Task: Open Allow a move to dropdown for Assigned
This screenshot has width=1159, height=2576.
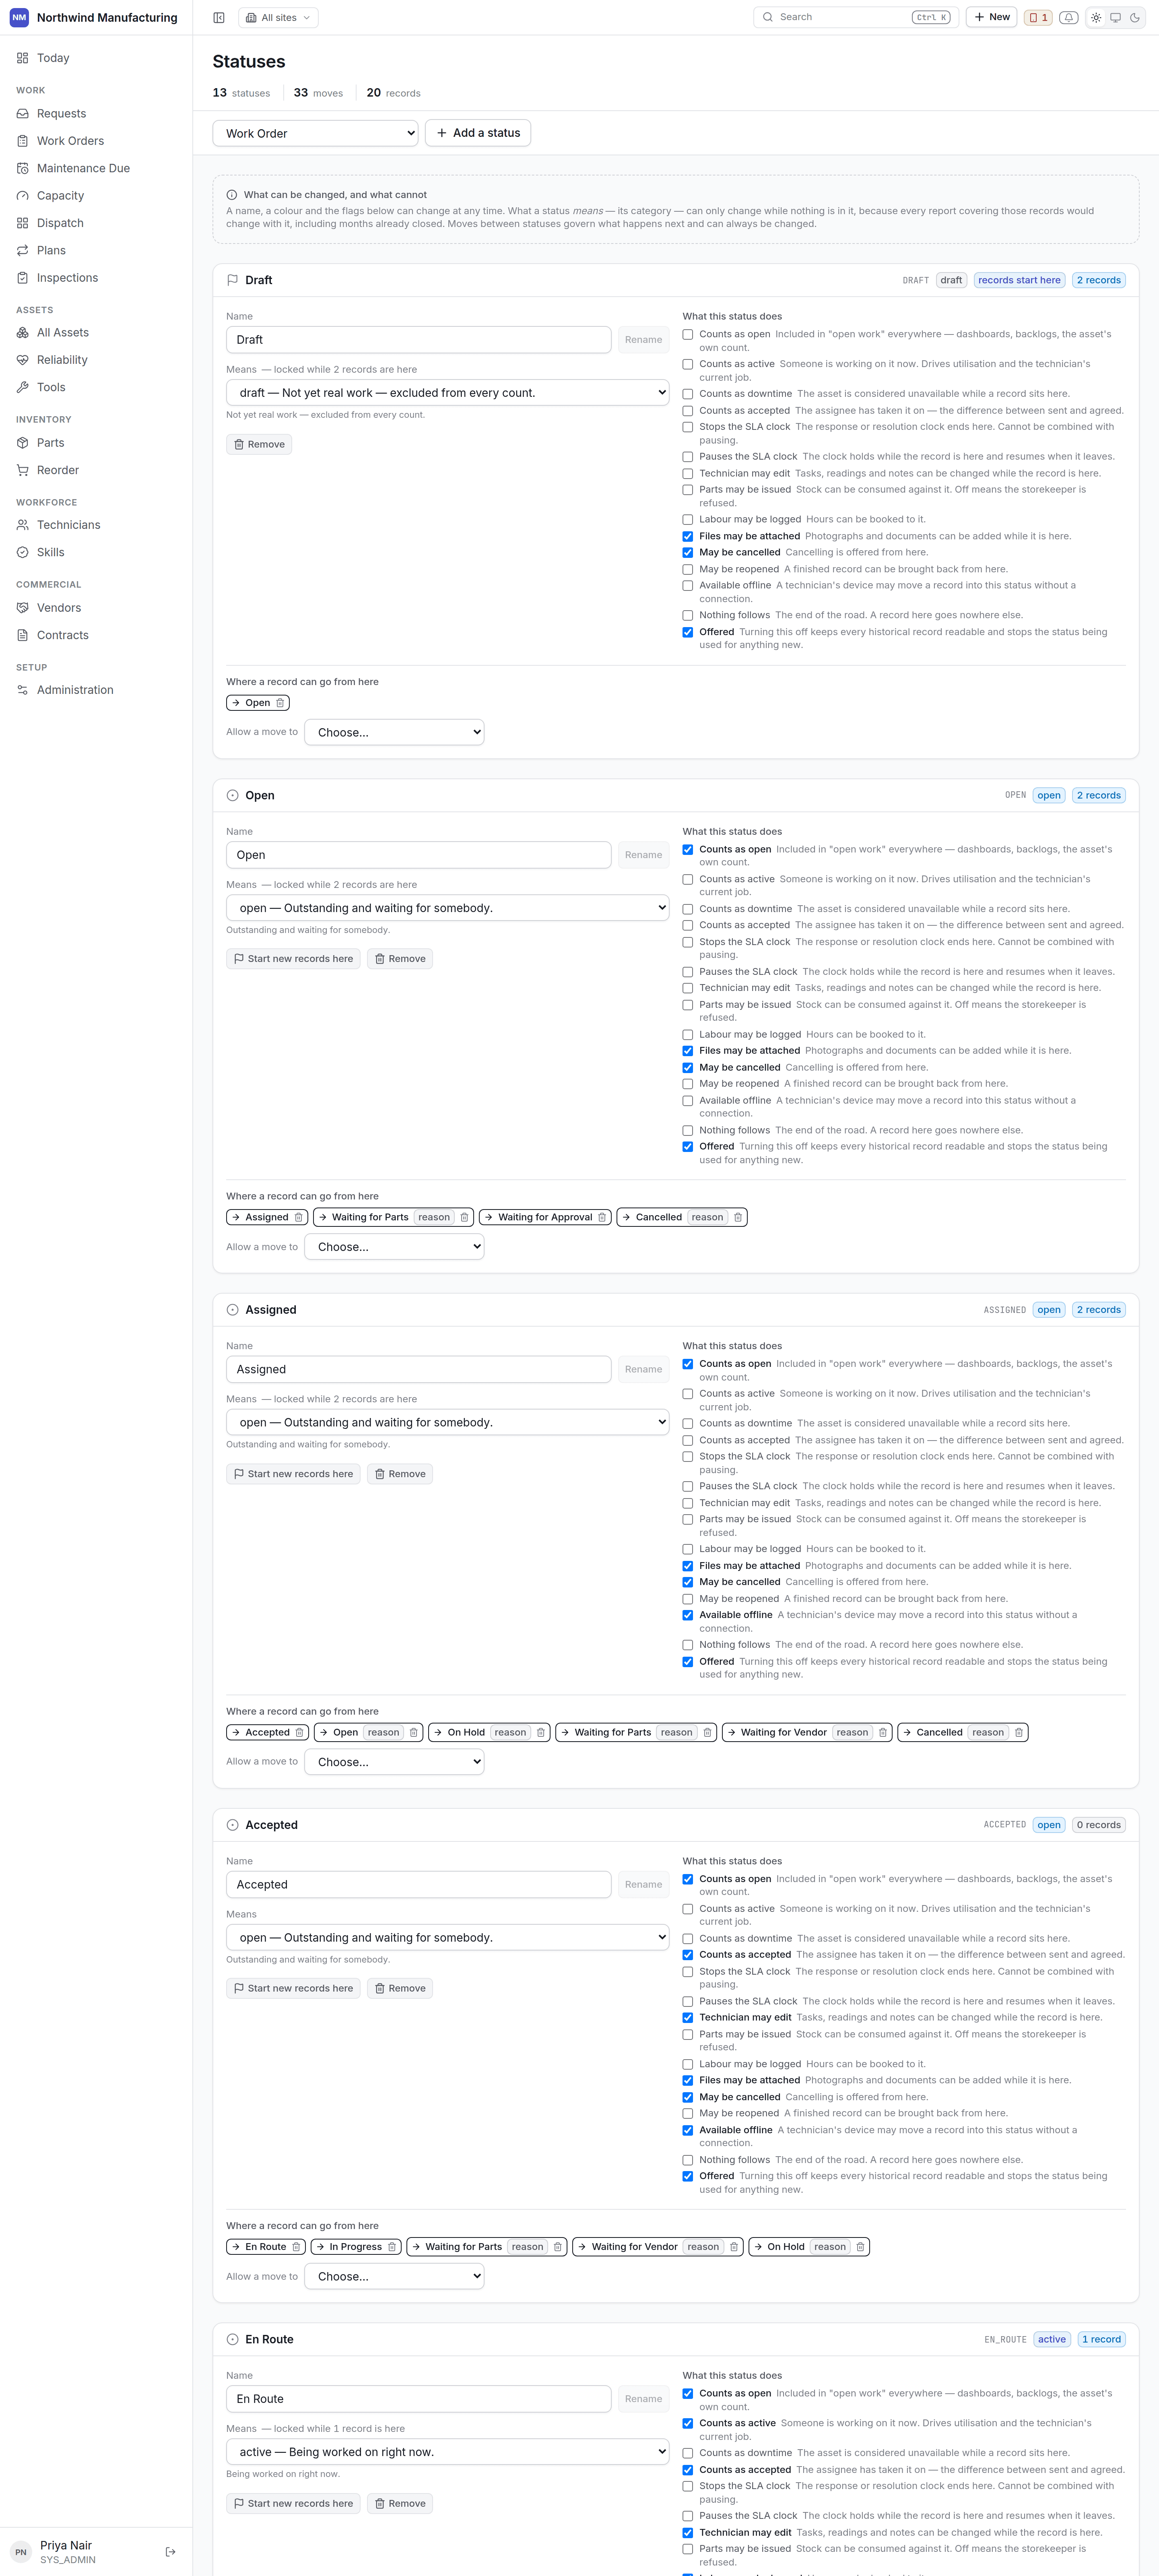Action: pos(394,1762)
